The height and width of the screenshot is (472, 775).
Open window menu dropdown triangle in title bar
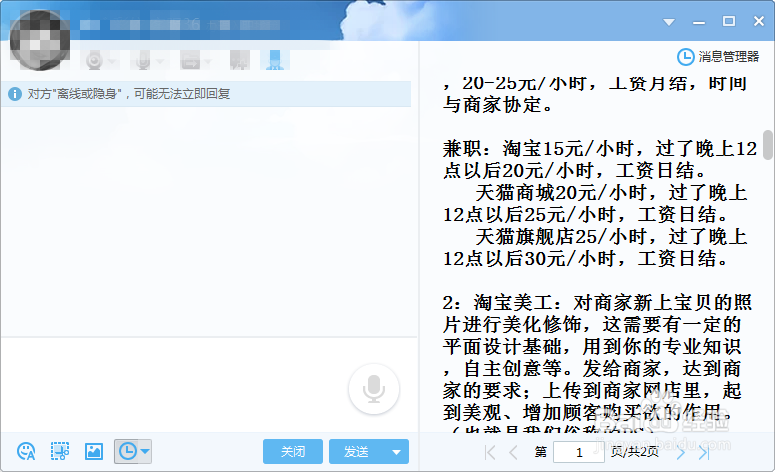click(669, 22)
